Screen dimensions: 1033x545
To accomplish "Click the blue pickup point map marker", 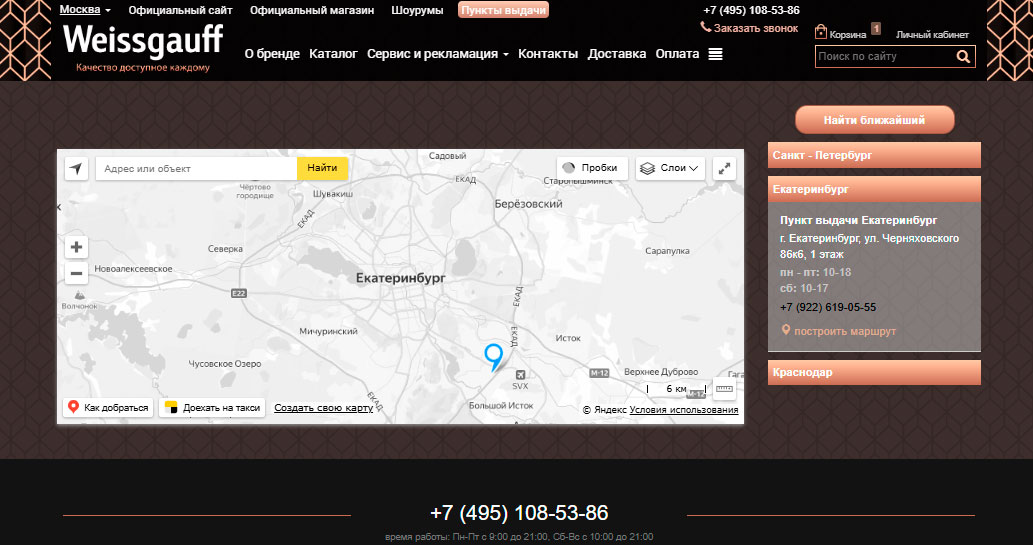I will pos(493,357).
